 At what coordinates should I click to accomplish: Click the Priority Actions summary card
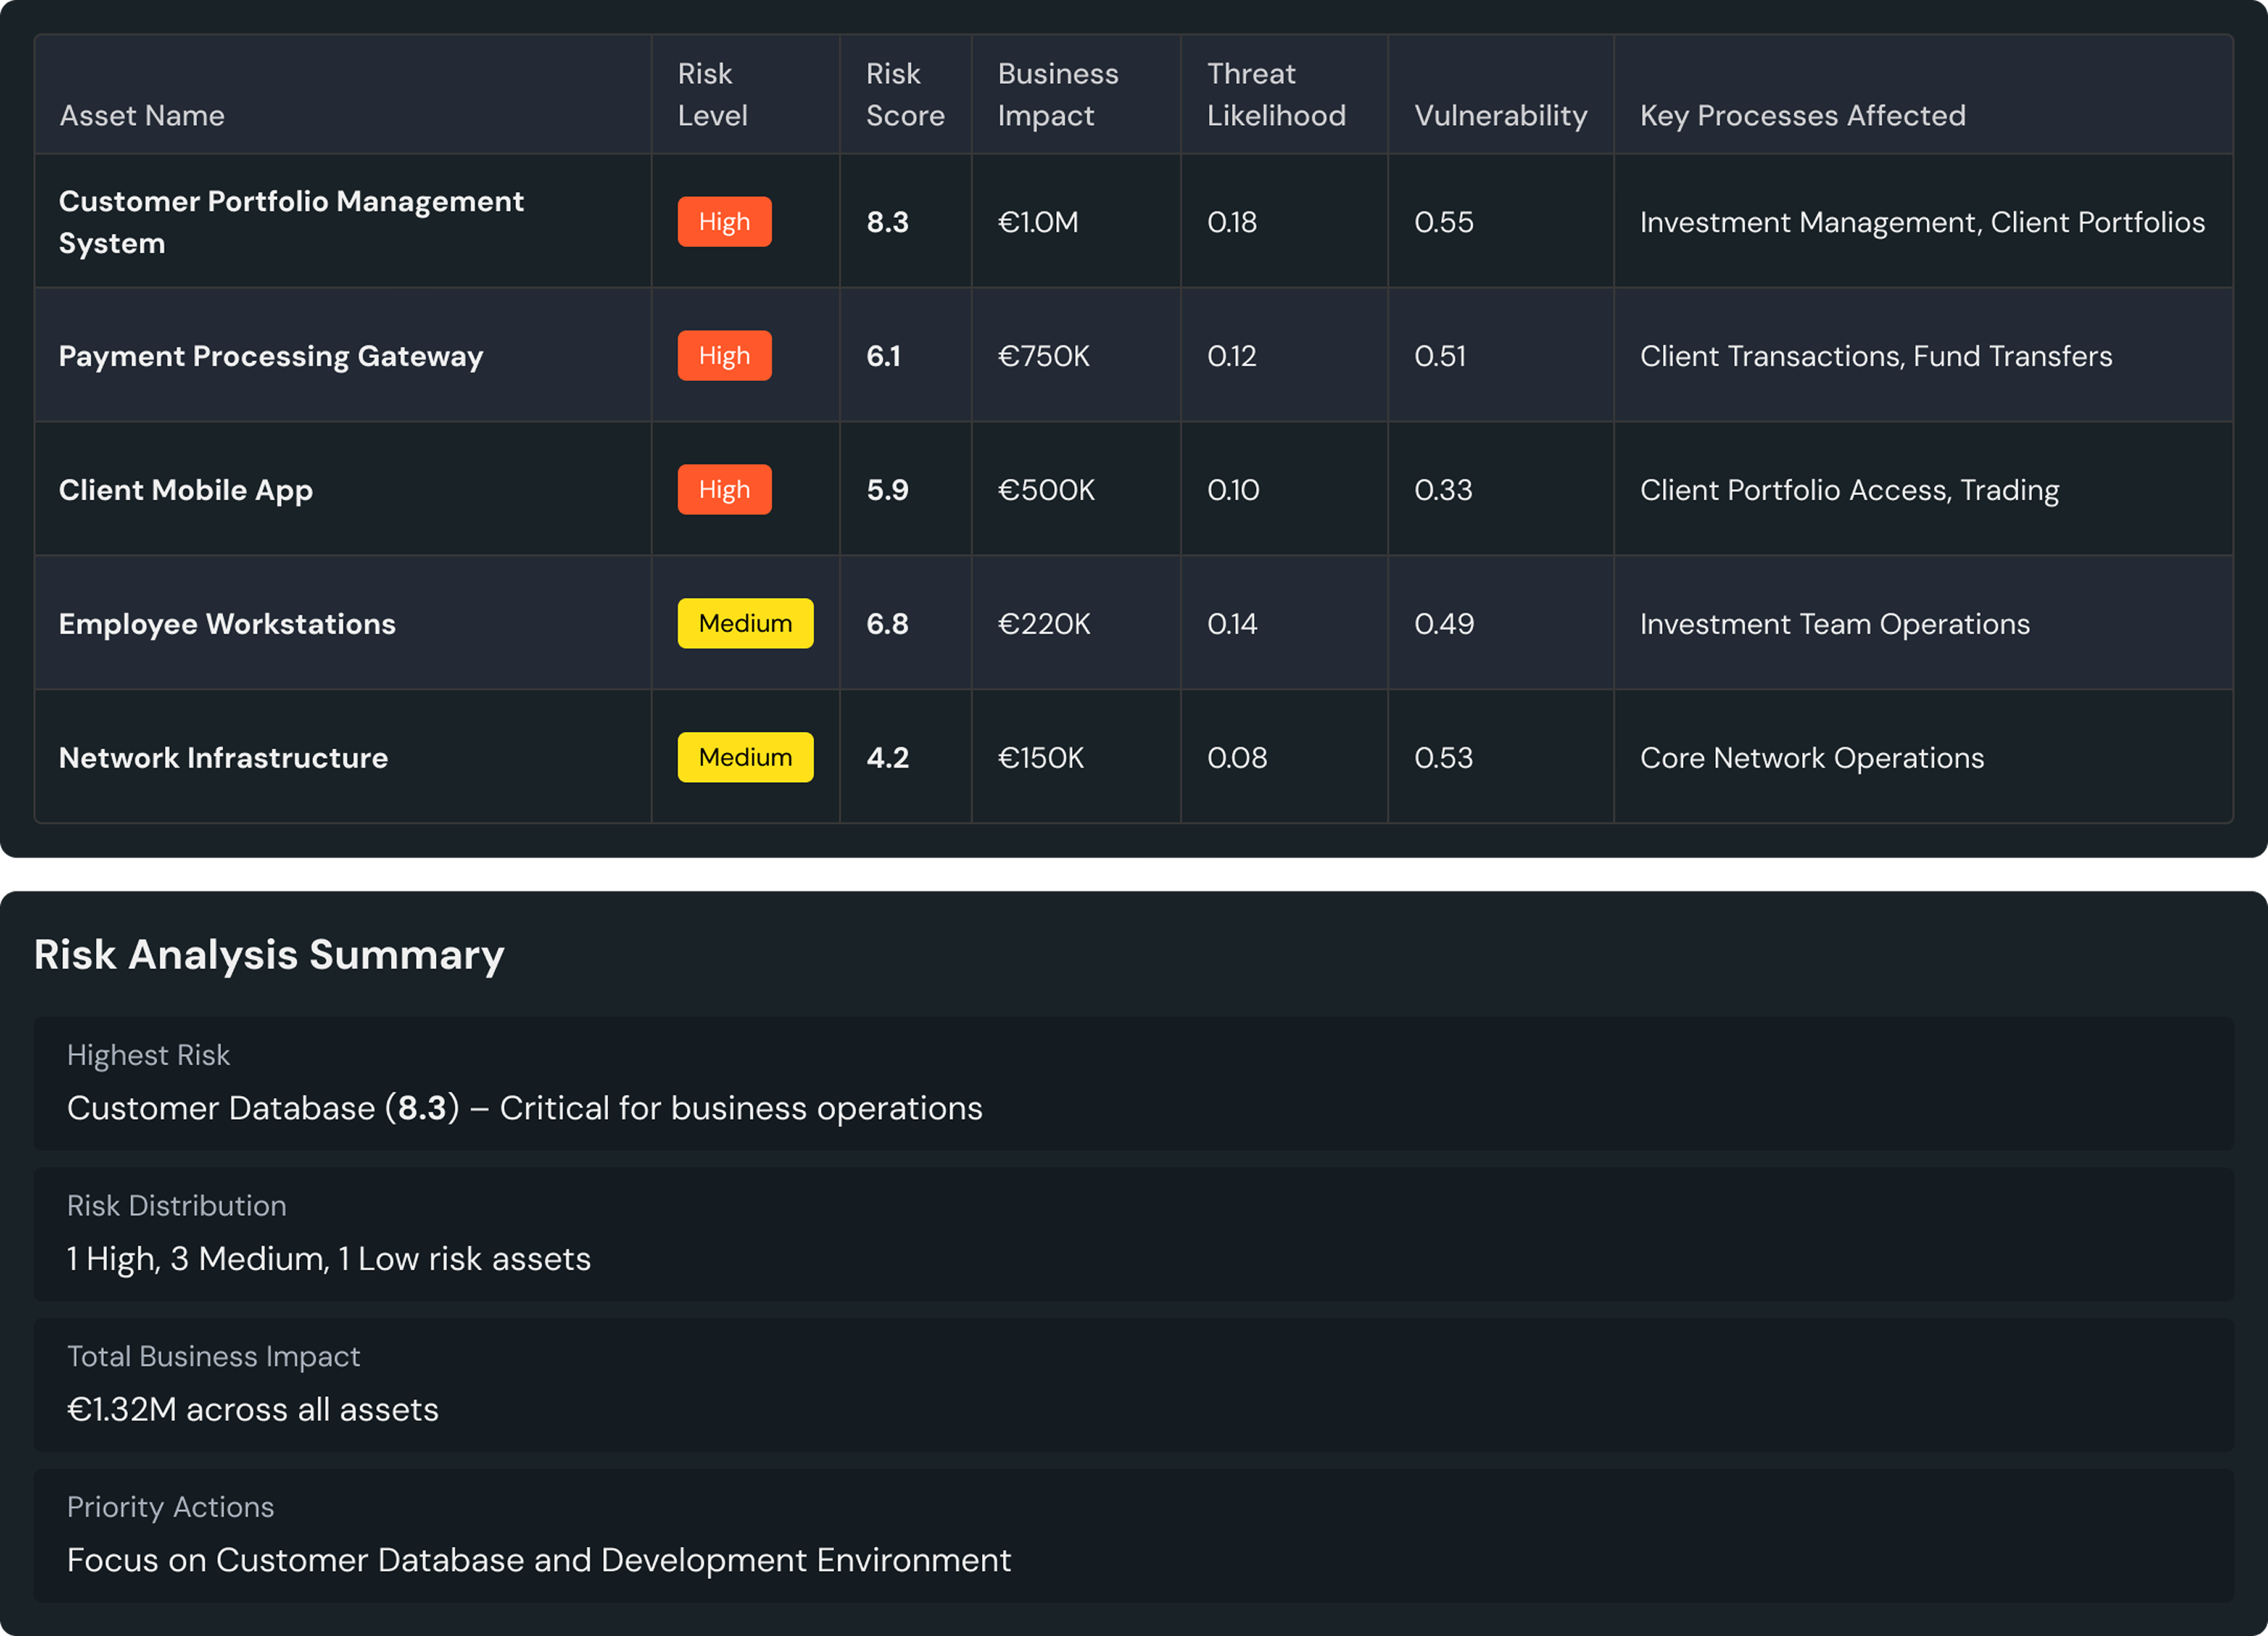click(x=1133, y=1535)
